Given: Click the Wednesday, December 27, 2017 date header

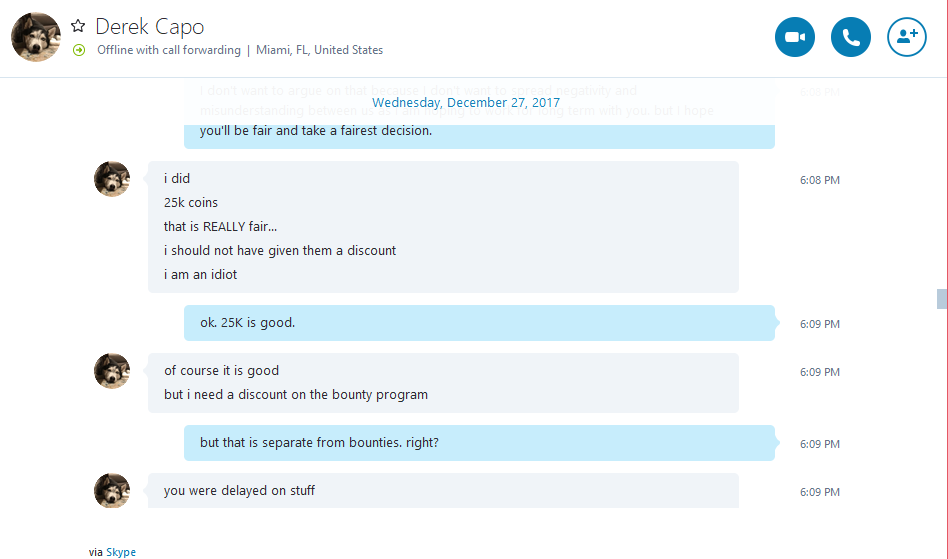Looking at the screenshot, I should pyautogui.click(x=466, y=103).
